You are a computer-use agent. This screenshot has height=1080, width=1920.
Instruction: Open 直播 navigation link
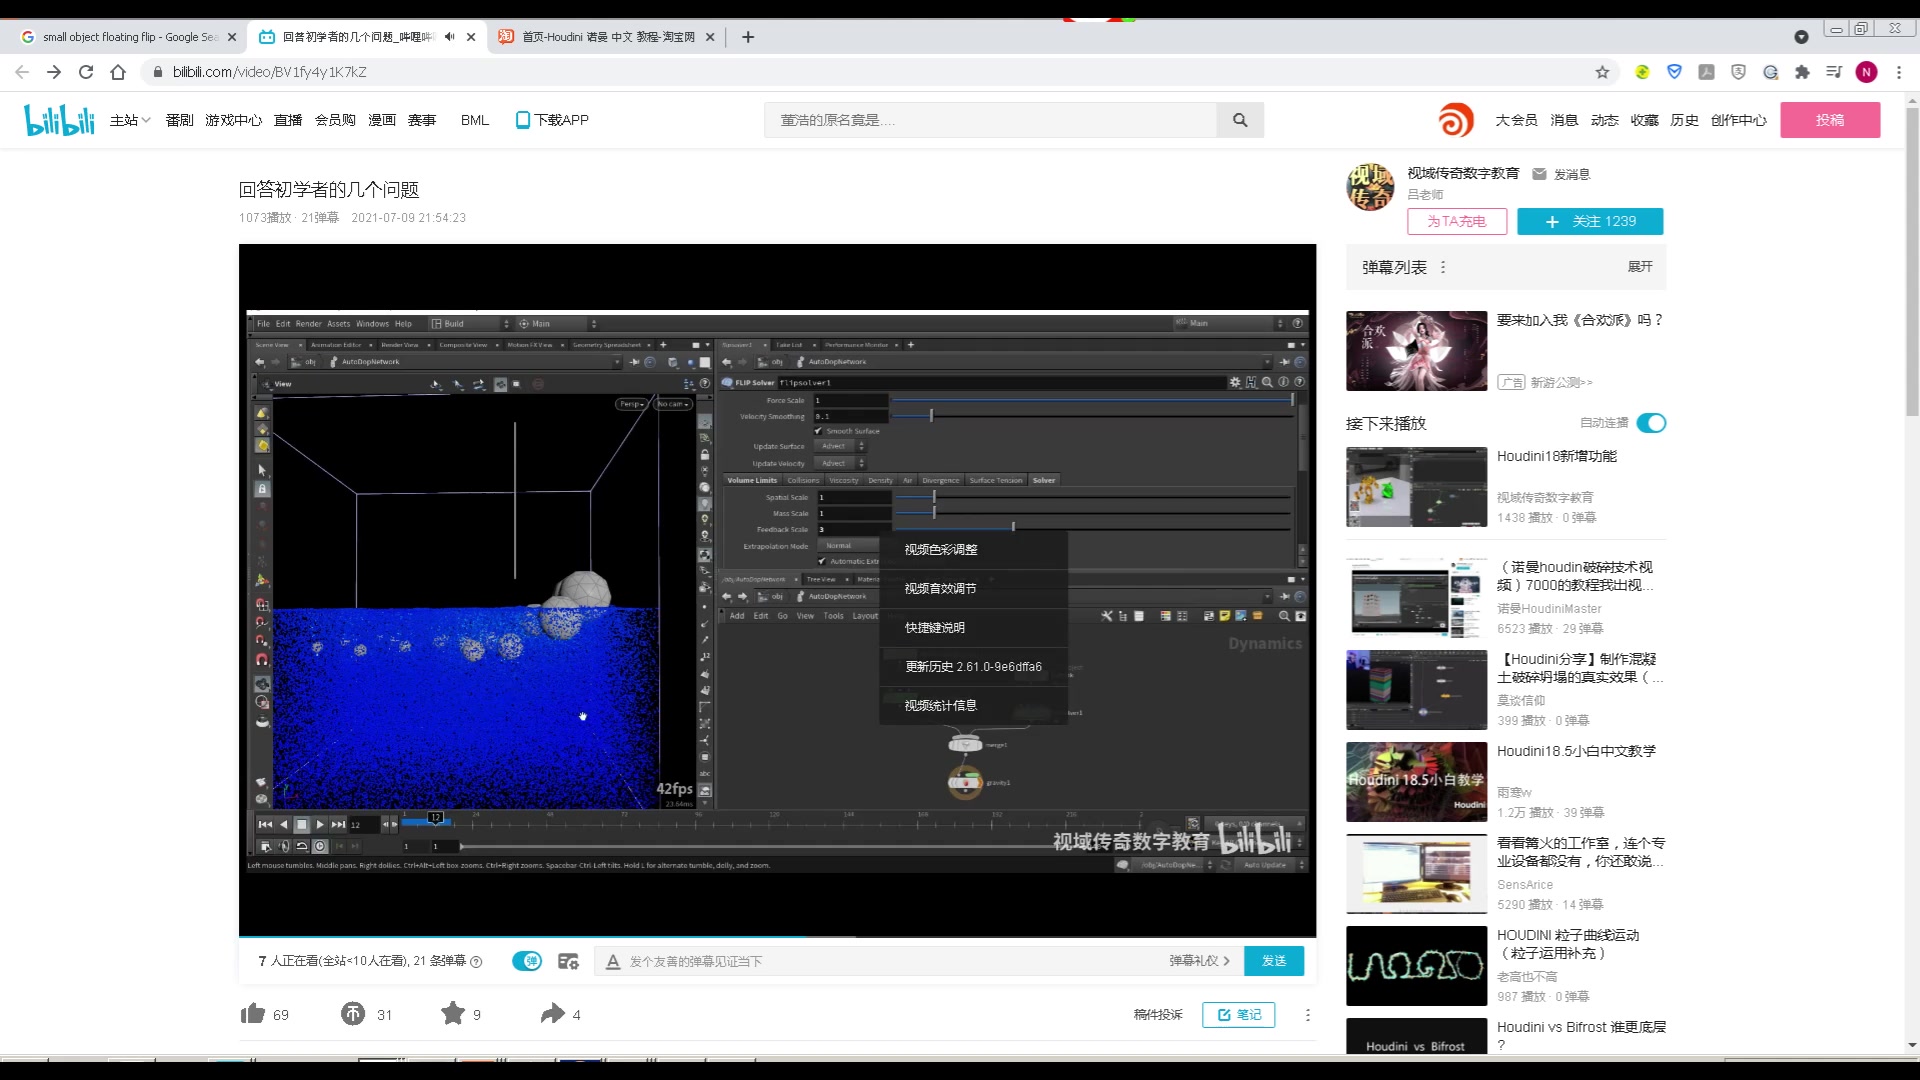[x=288, y=120]
